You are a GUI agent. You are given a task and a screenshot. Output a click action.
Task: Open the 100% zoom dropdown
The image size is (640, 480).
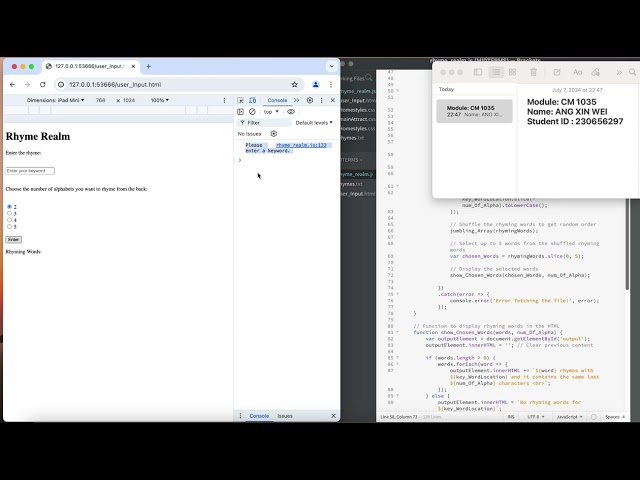160,100
